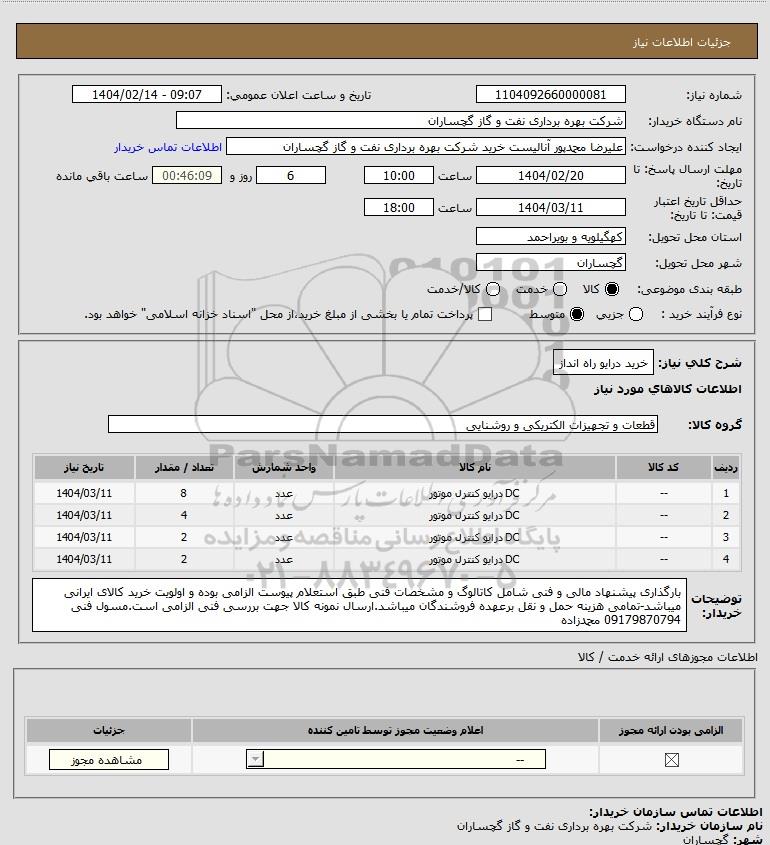Select the کالا/خدمت radio button
770x845 pixels.
click(492, 289)
